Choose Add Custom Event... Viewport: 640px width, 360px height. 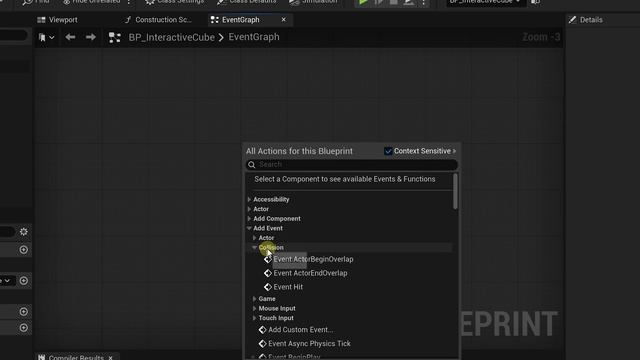coord(300,330)
